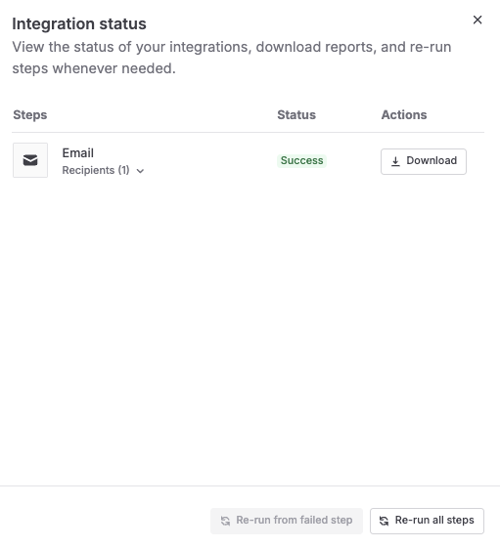Screen dimensions: 500x548
Task: Click the Email envelope icon
Action: [x=30, y=160]
